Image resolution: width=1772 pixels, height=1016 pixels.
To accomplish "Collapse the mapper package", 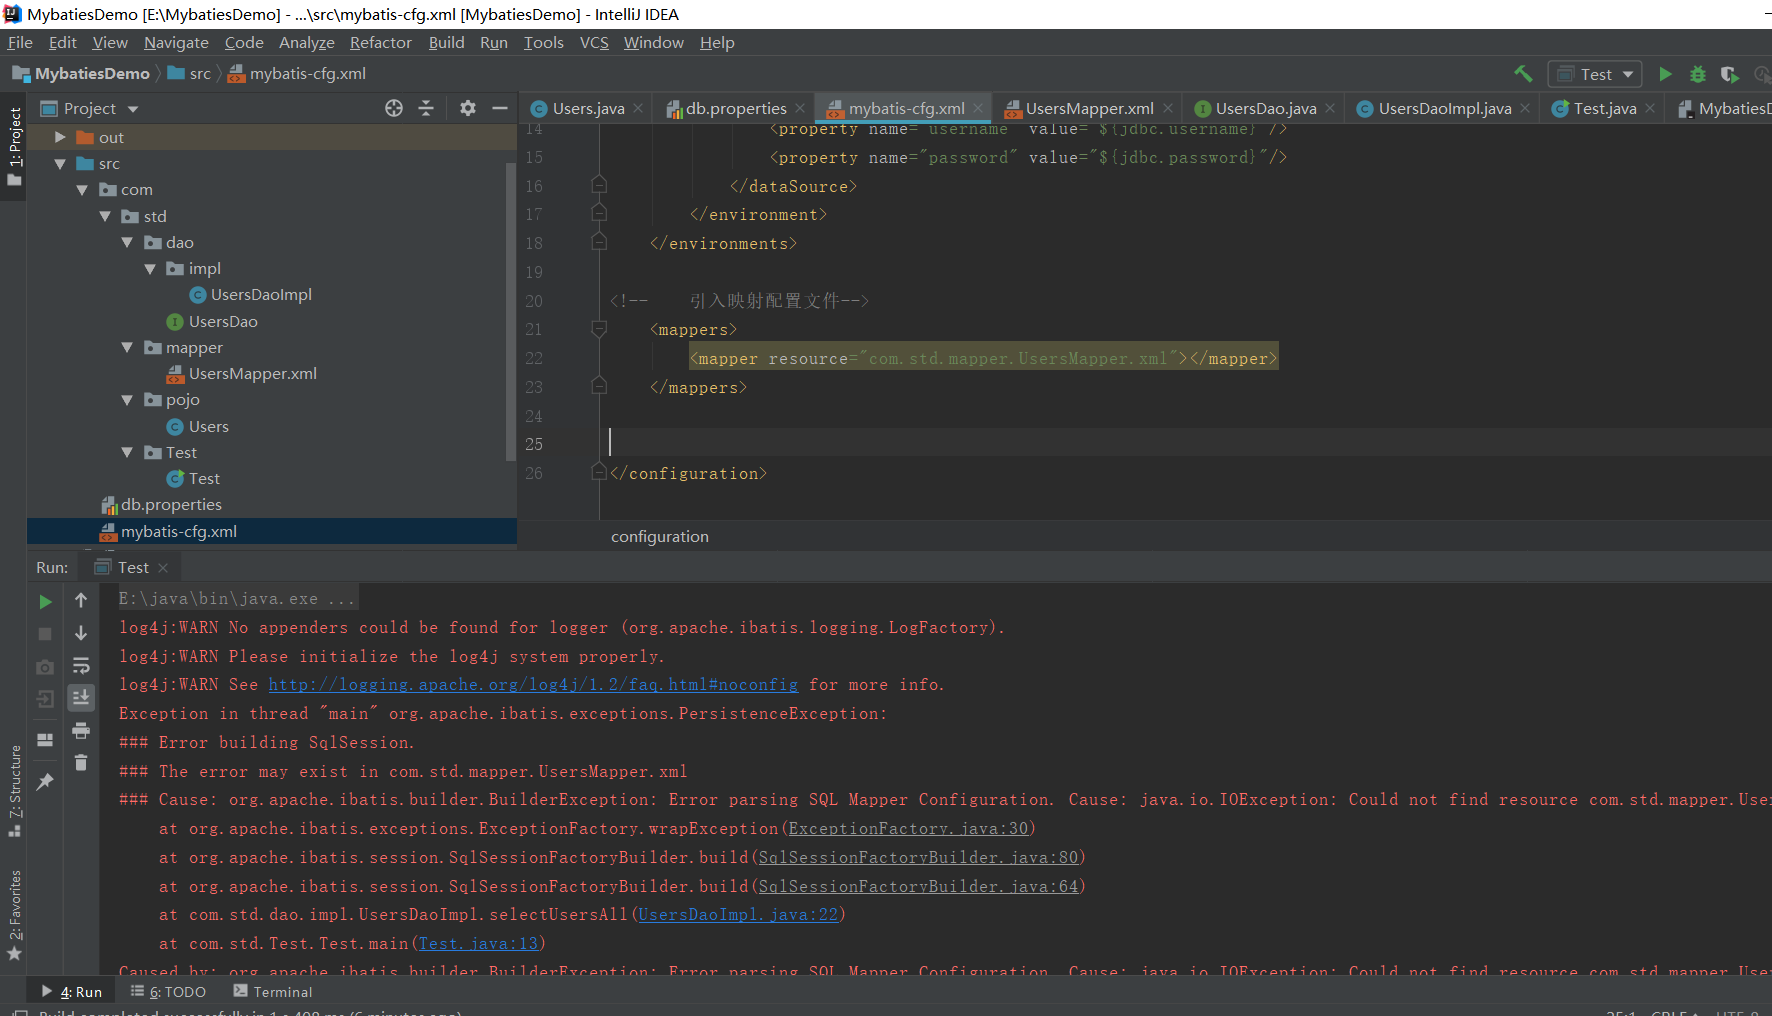I will click(x=127, y=347).
